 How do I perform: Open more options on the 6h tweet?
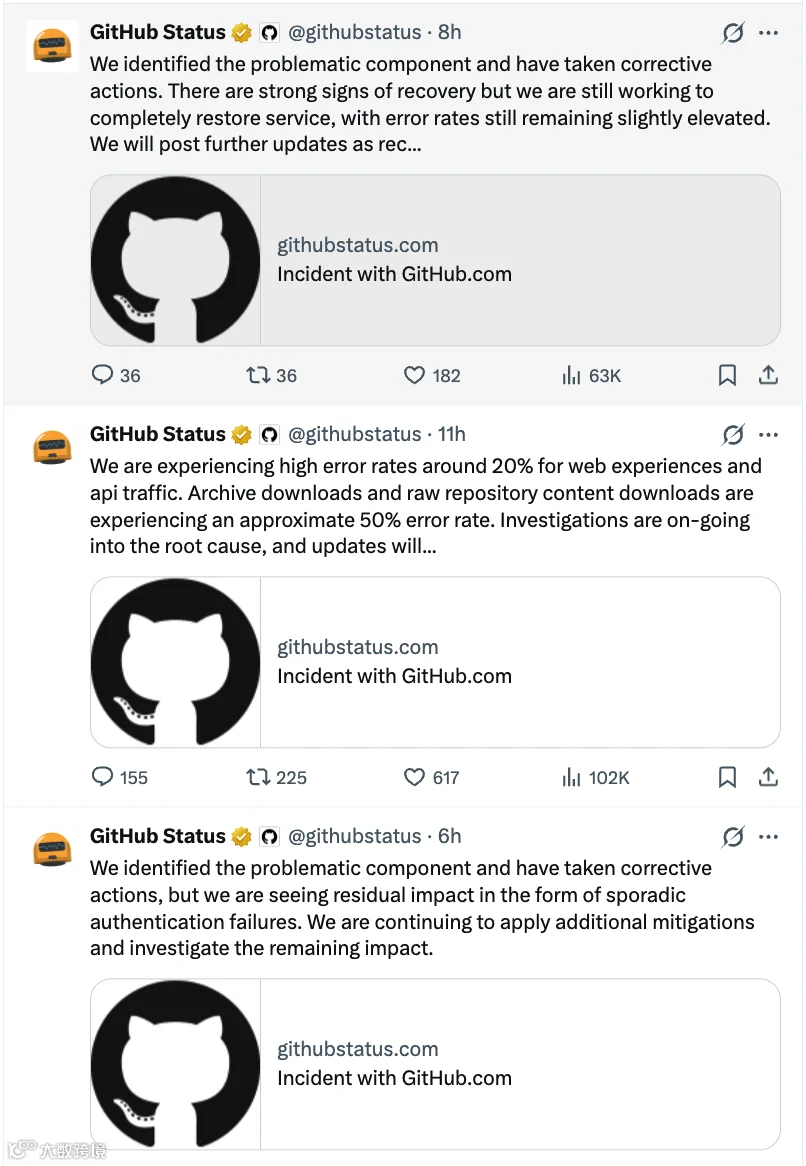(x=768, y=837)
